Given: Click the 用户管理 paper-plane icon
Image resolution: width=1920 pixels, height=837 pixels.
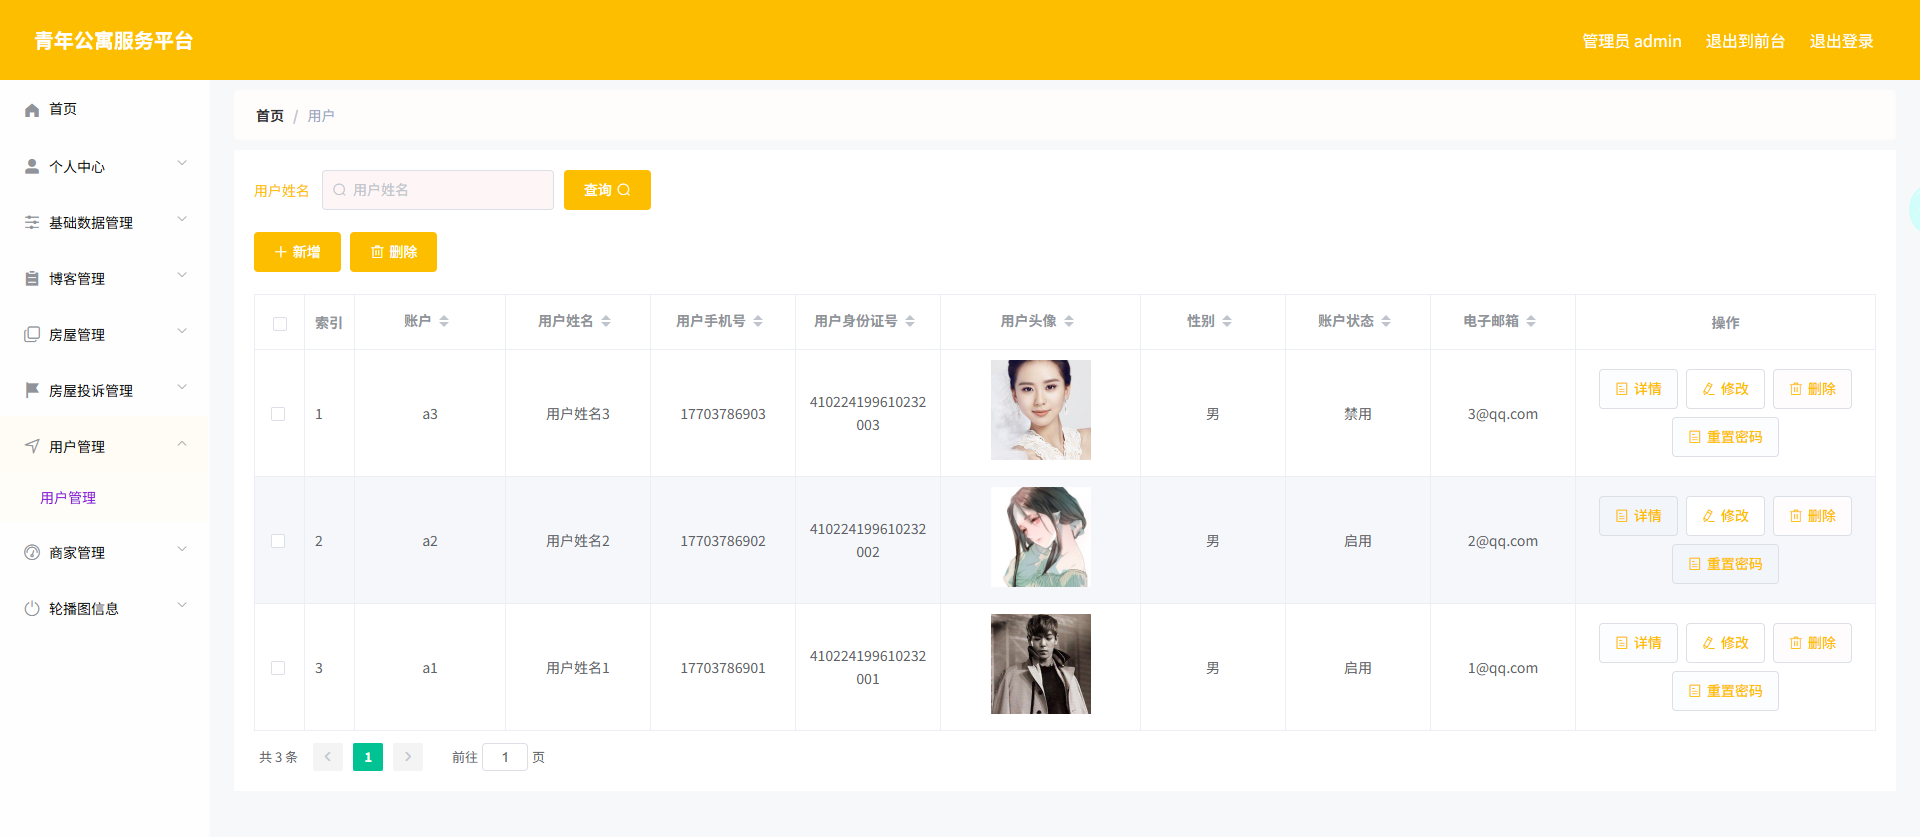Looking at the screenshot, I should 32,446.
